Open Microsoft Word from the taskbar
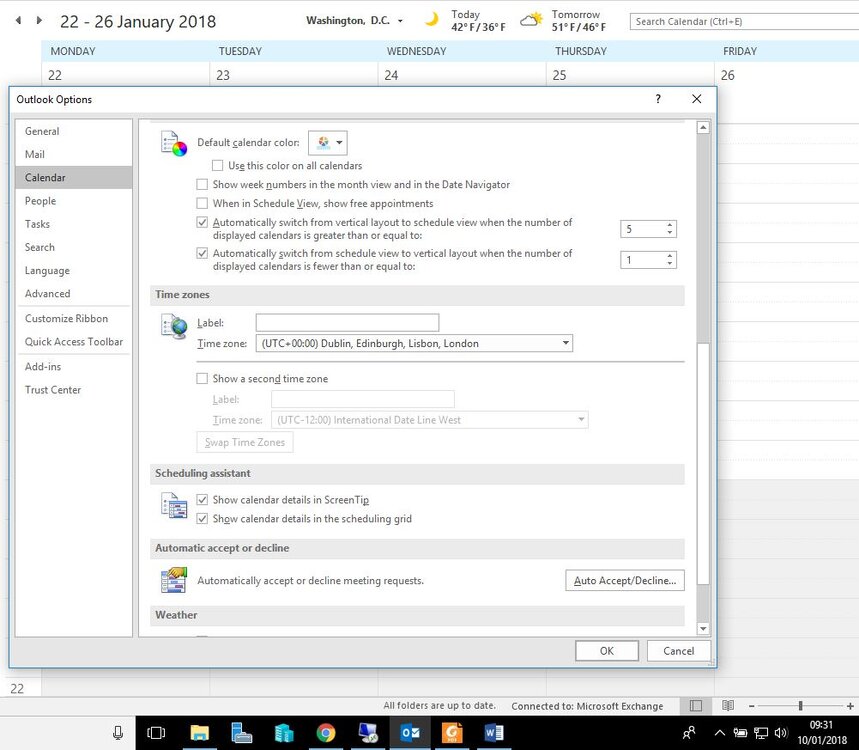The height and width of the screenshot is (750, 859). 494,733
